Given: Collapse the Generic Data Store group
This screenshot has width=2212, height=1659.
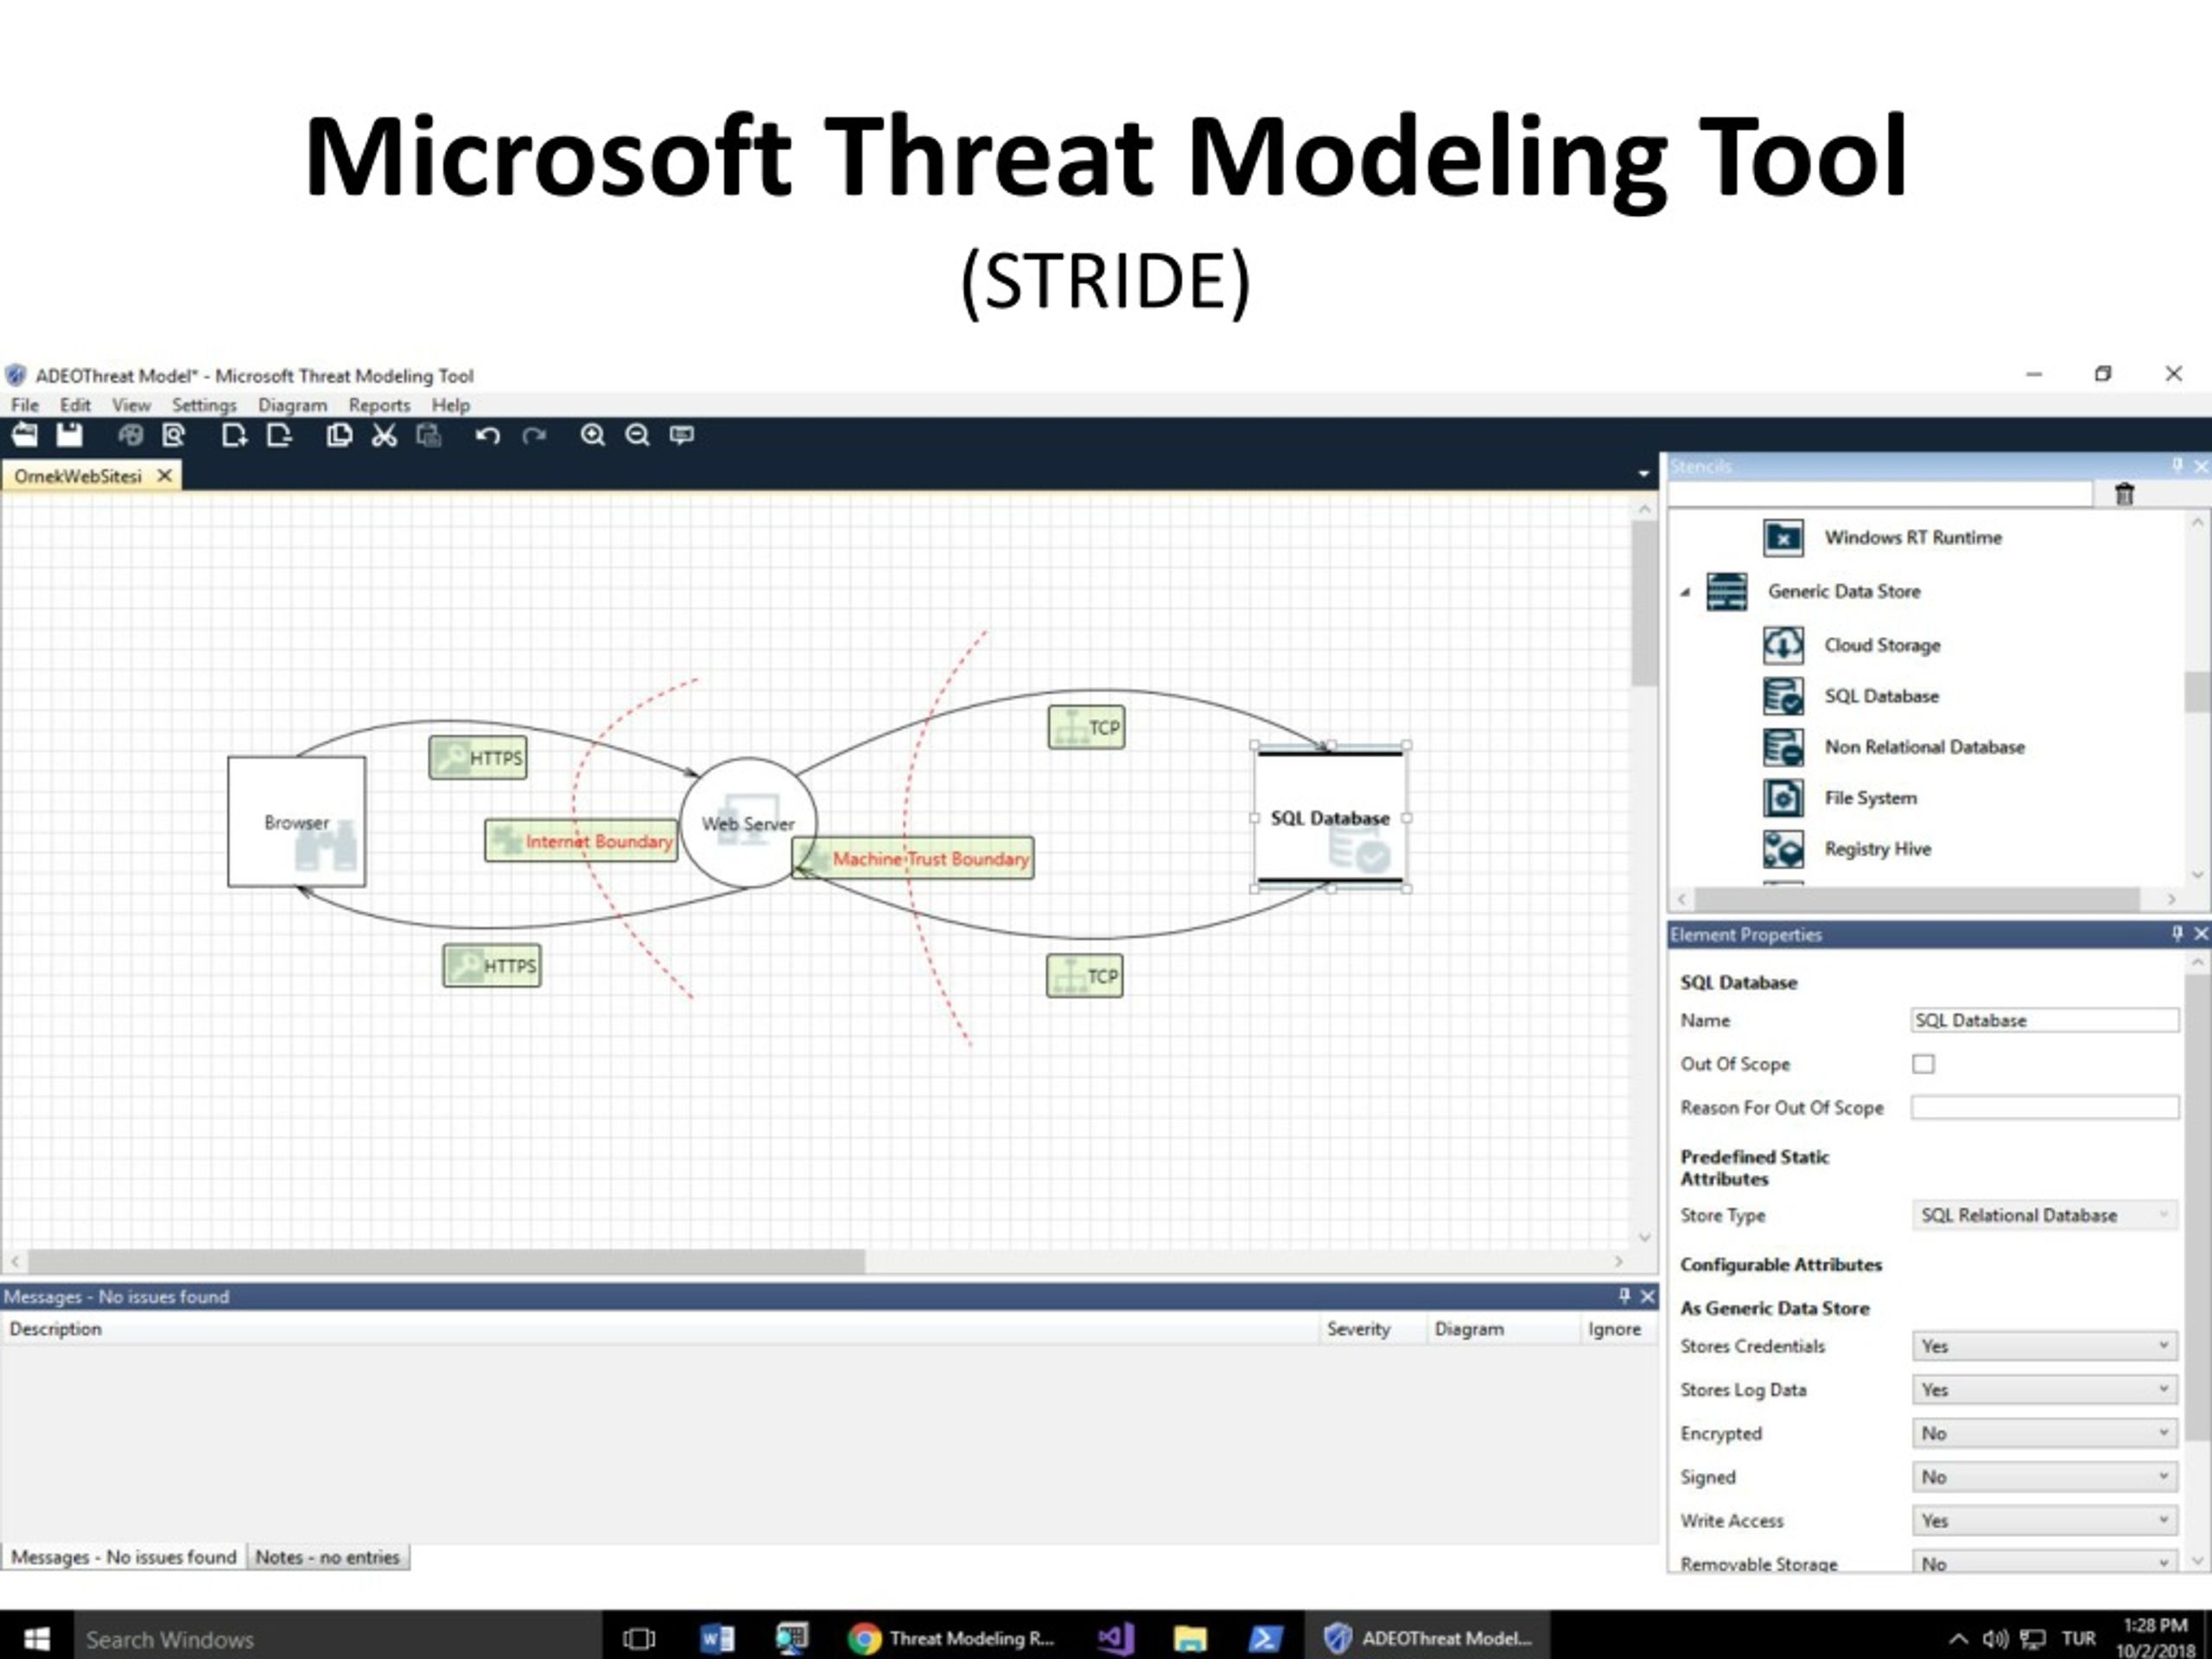Looking at the screenshot, I should (x=1685, y=592).
